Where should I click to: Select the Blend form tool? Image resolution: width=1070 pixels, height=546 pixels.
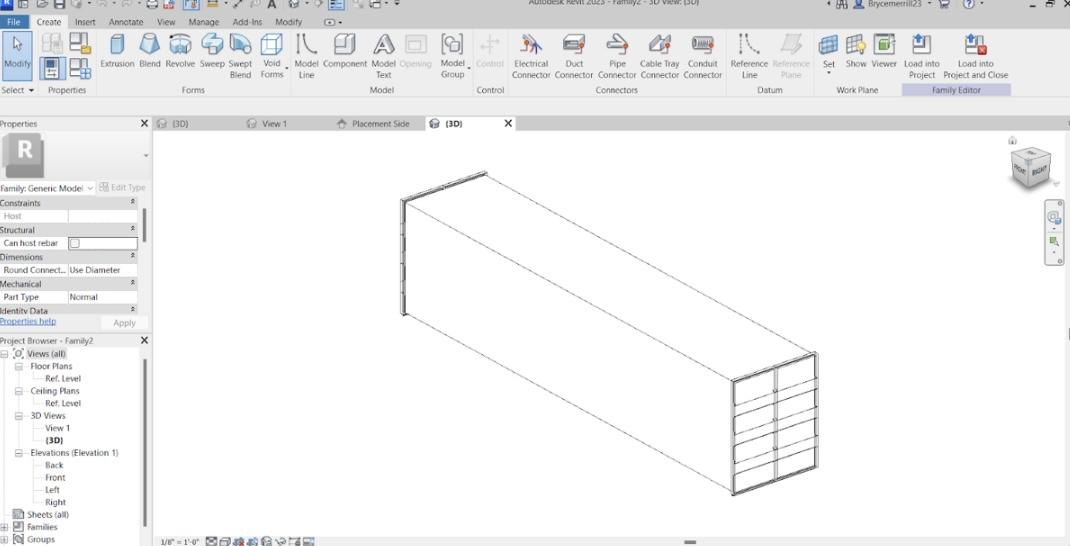click(149, 52)
